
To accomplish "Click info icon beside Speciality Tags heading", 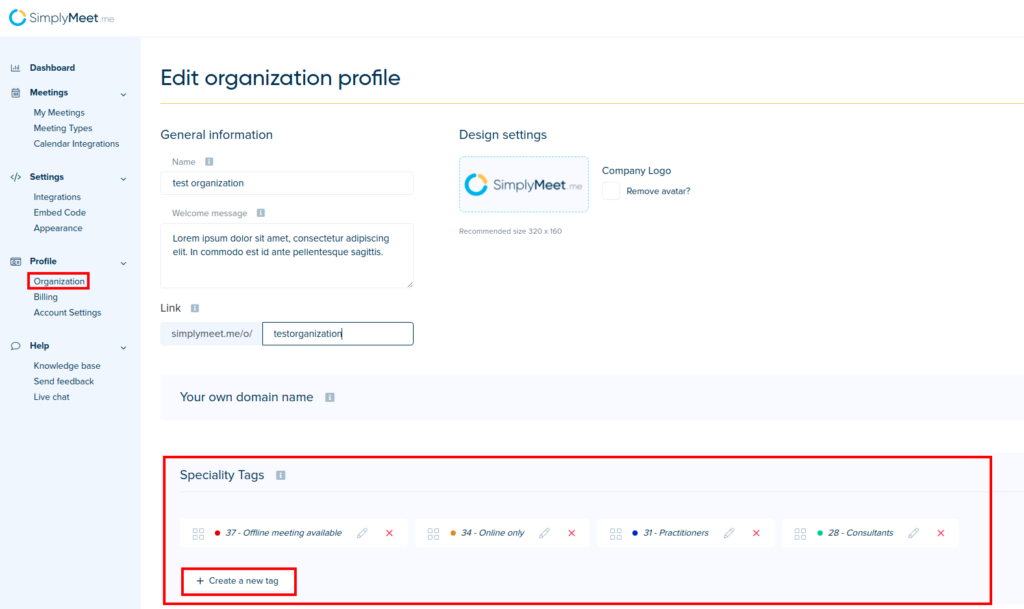I will (x=281, y=475).
